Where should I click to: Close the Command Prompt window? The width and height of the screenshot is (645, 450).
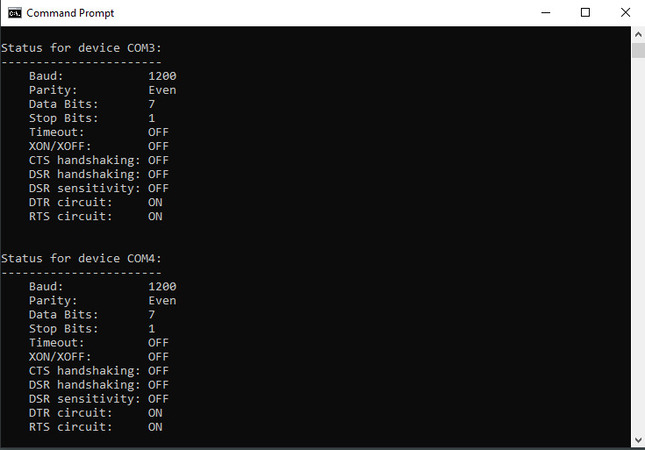625,13
